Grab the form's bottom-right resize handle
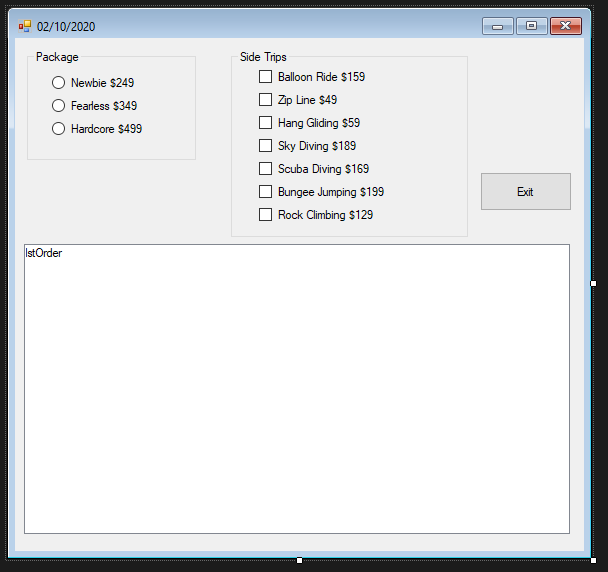 coord(593,560)
